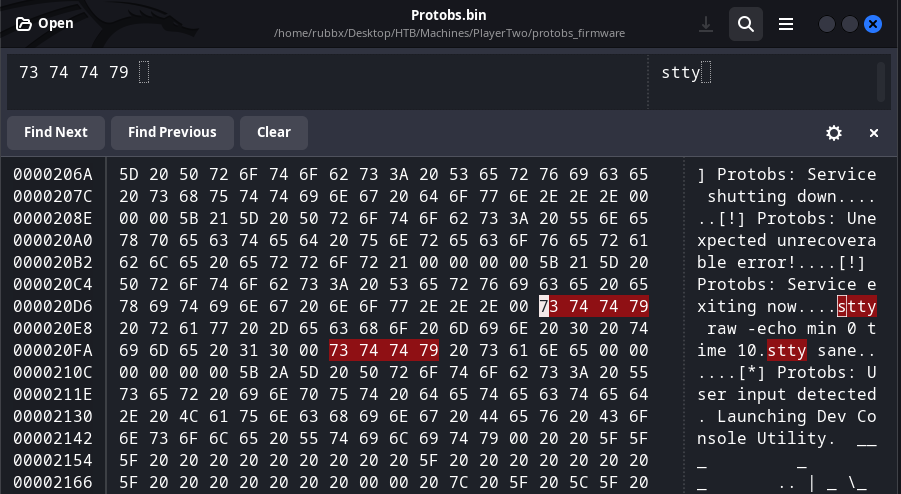Screen dimensions: 901x494
Task: Close the window with blue X button
Action: pos(874,23)
